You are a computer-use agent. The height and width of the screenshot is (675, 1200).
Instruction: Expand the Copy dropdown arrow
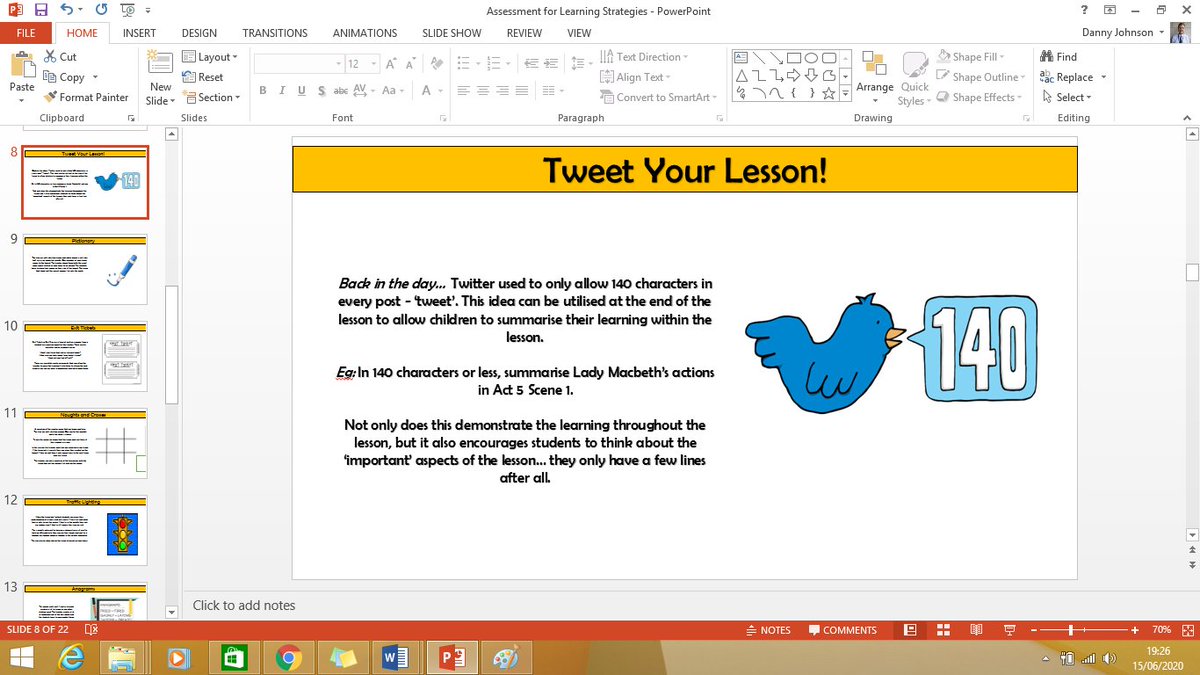coord(95,77)
